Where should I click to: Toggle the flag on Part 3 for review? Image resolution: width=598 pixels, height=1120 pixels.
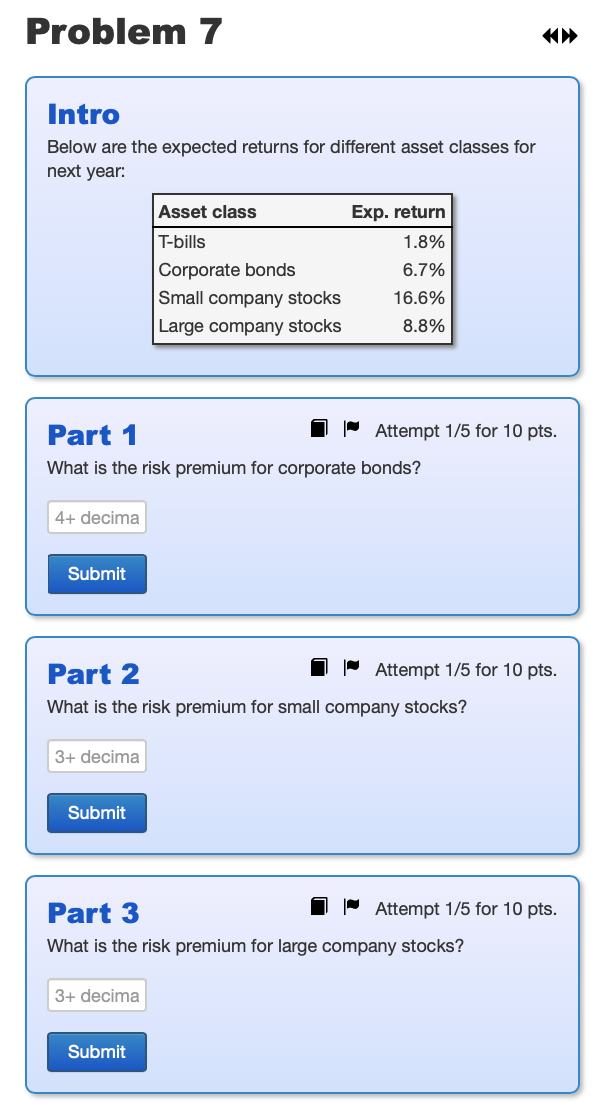click(x=351, y=905)
